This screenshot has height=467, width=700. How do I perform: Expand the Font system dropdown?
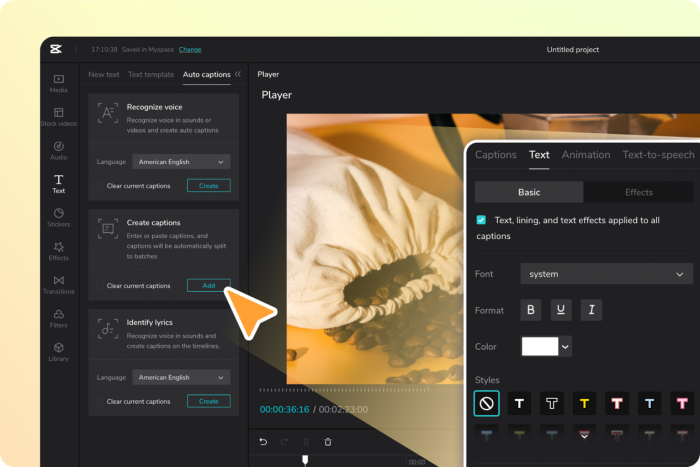(x=606, y=274)
